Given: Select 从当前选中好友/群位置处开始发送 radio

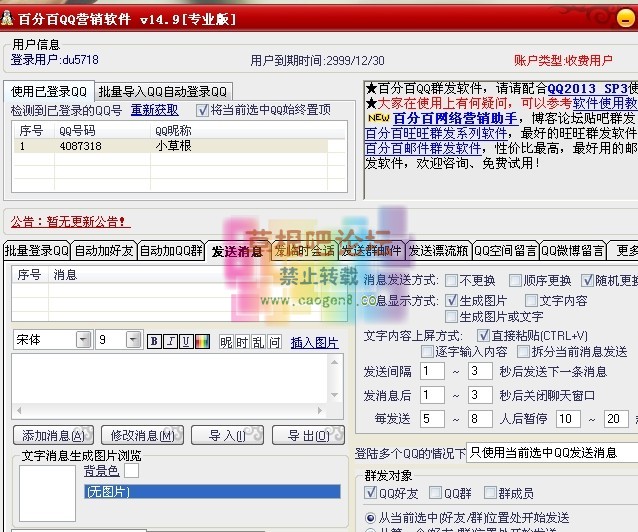Looking at the screenshot, I should [370, 518].
